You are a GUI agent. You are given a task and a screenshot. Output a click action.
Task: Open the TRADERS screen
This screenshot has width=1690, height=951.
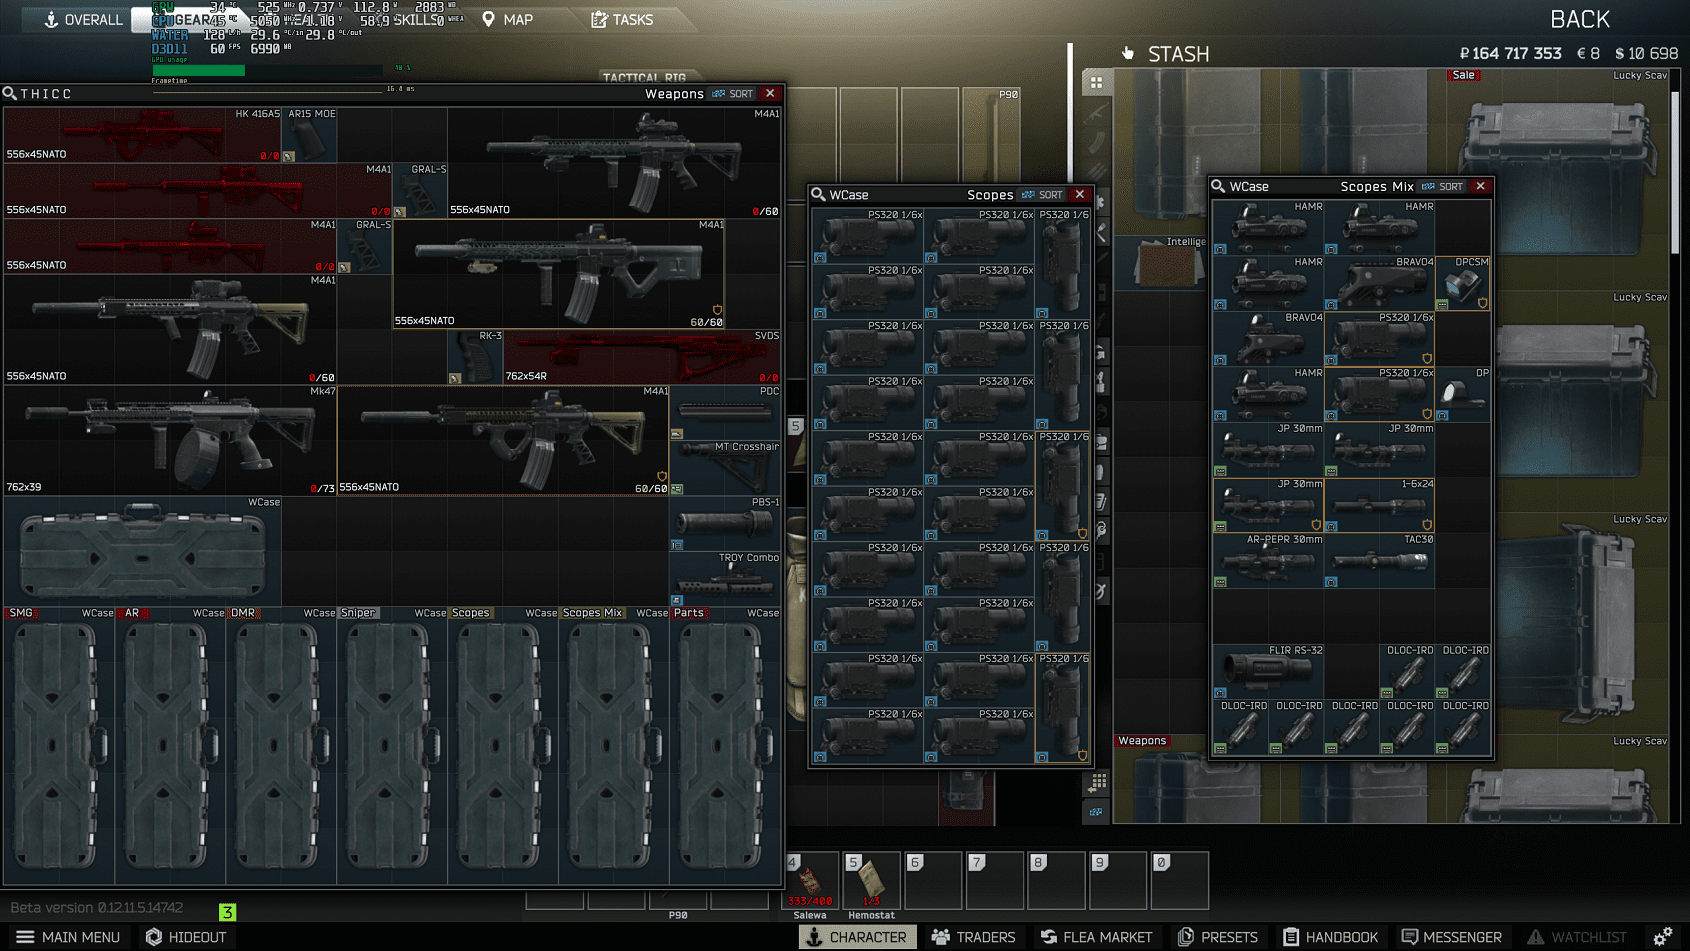click(973, 937)
